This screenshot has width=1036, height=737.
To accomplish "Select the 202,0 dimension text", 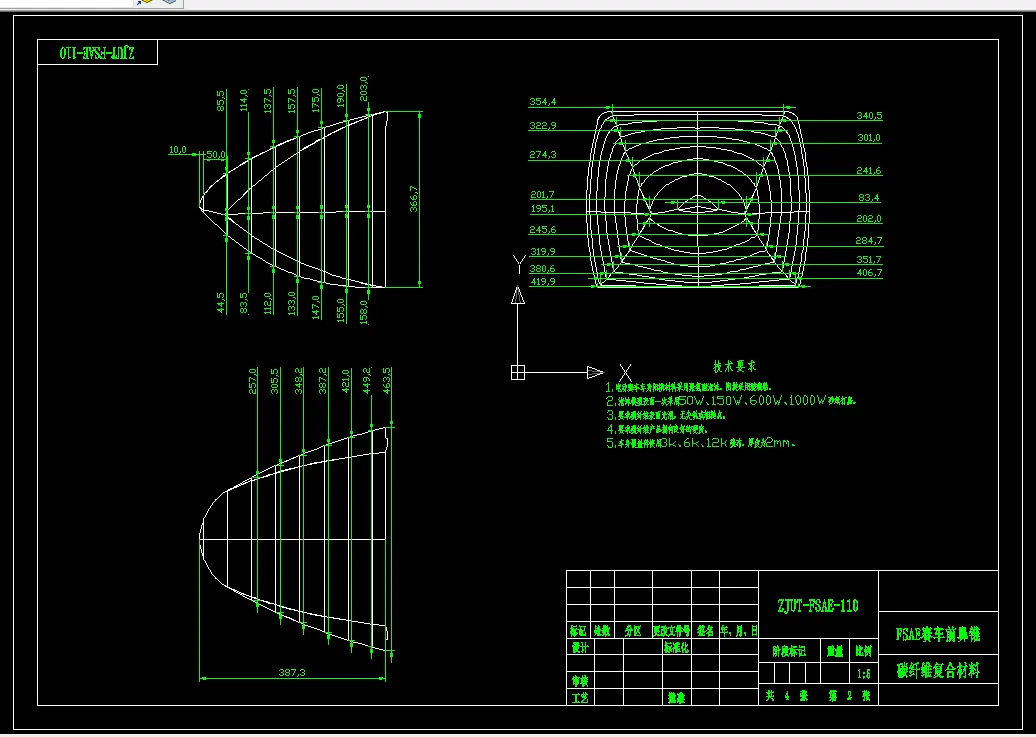I will coord(869,218).
